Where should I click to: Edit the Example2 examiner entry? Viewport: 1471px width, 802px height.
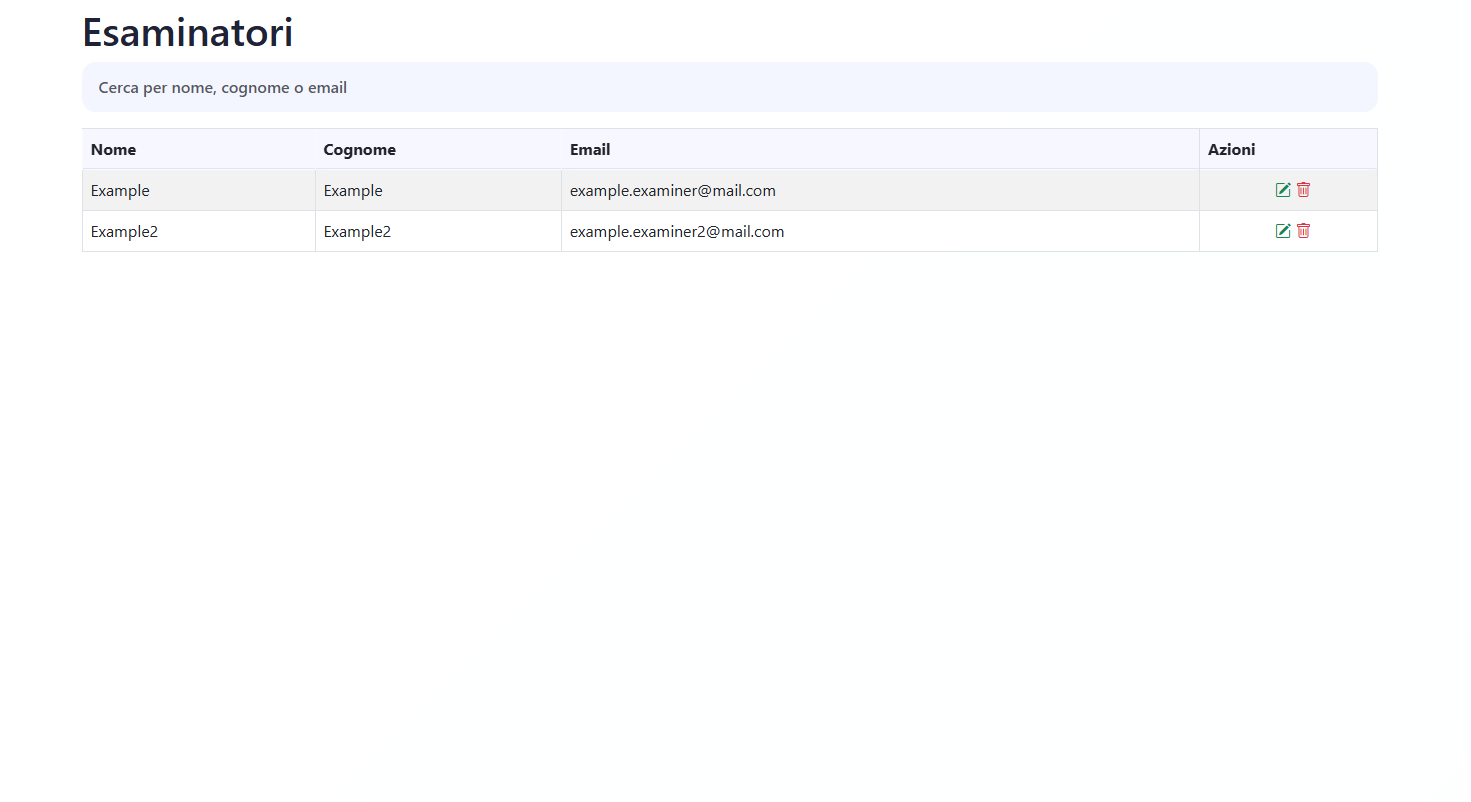pyautogui.click(x=1282, y=231)
